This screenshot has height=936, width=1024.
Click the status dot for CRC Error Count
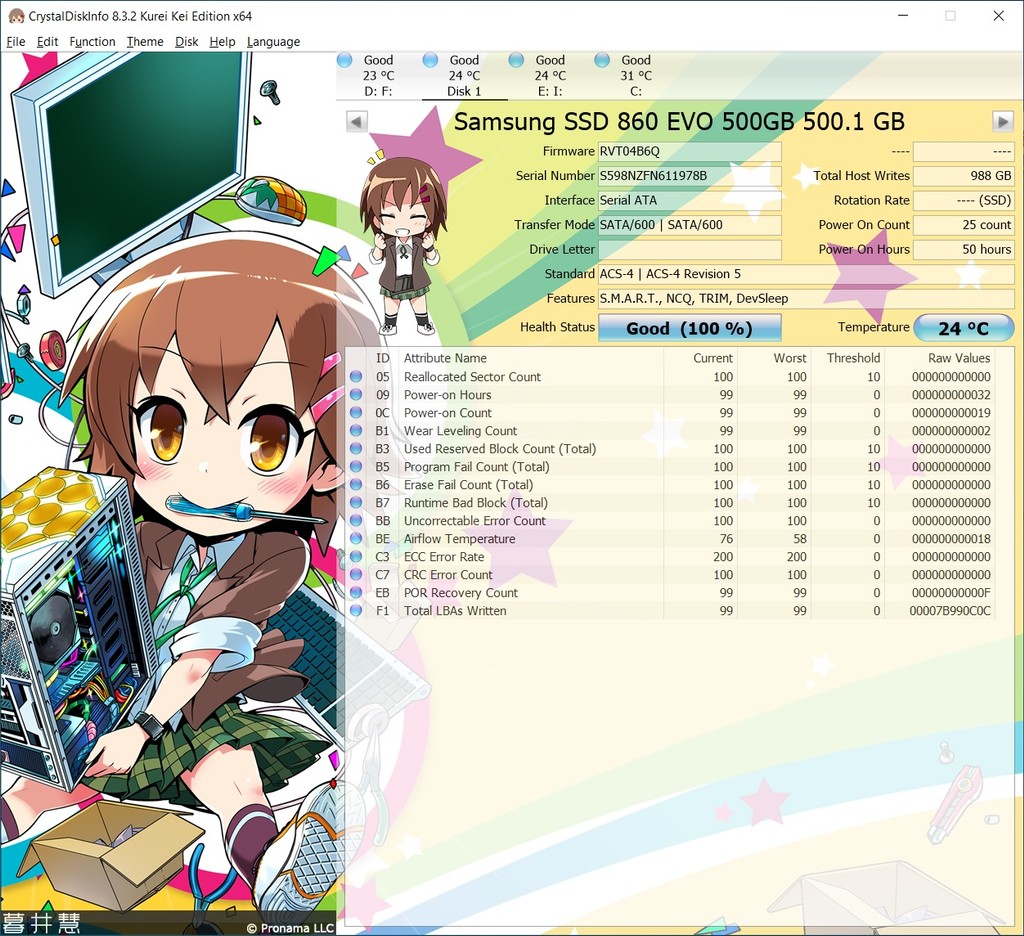point(357,575)
